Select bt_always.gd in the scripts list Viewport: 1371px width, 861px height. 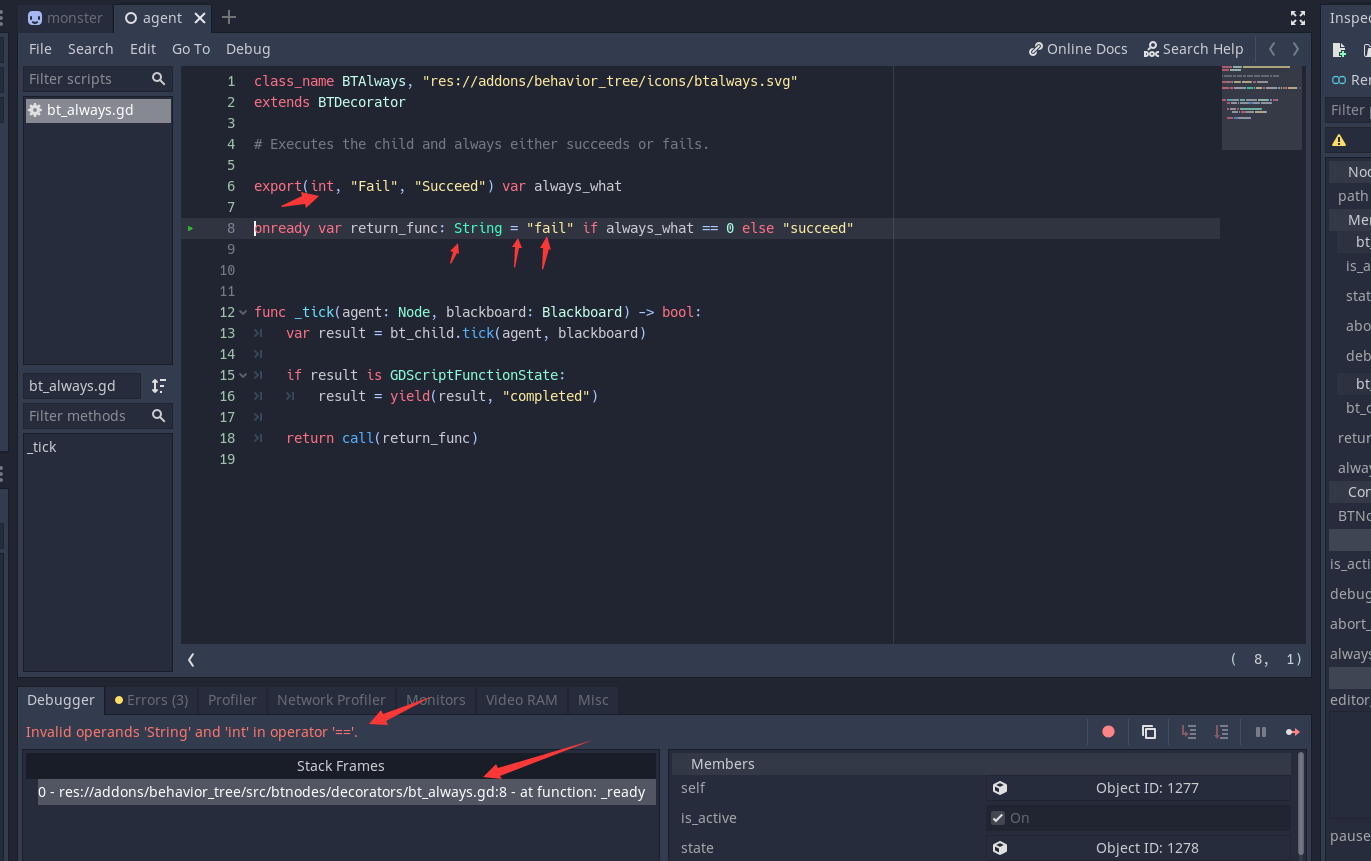coord(98,110)
